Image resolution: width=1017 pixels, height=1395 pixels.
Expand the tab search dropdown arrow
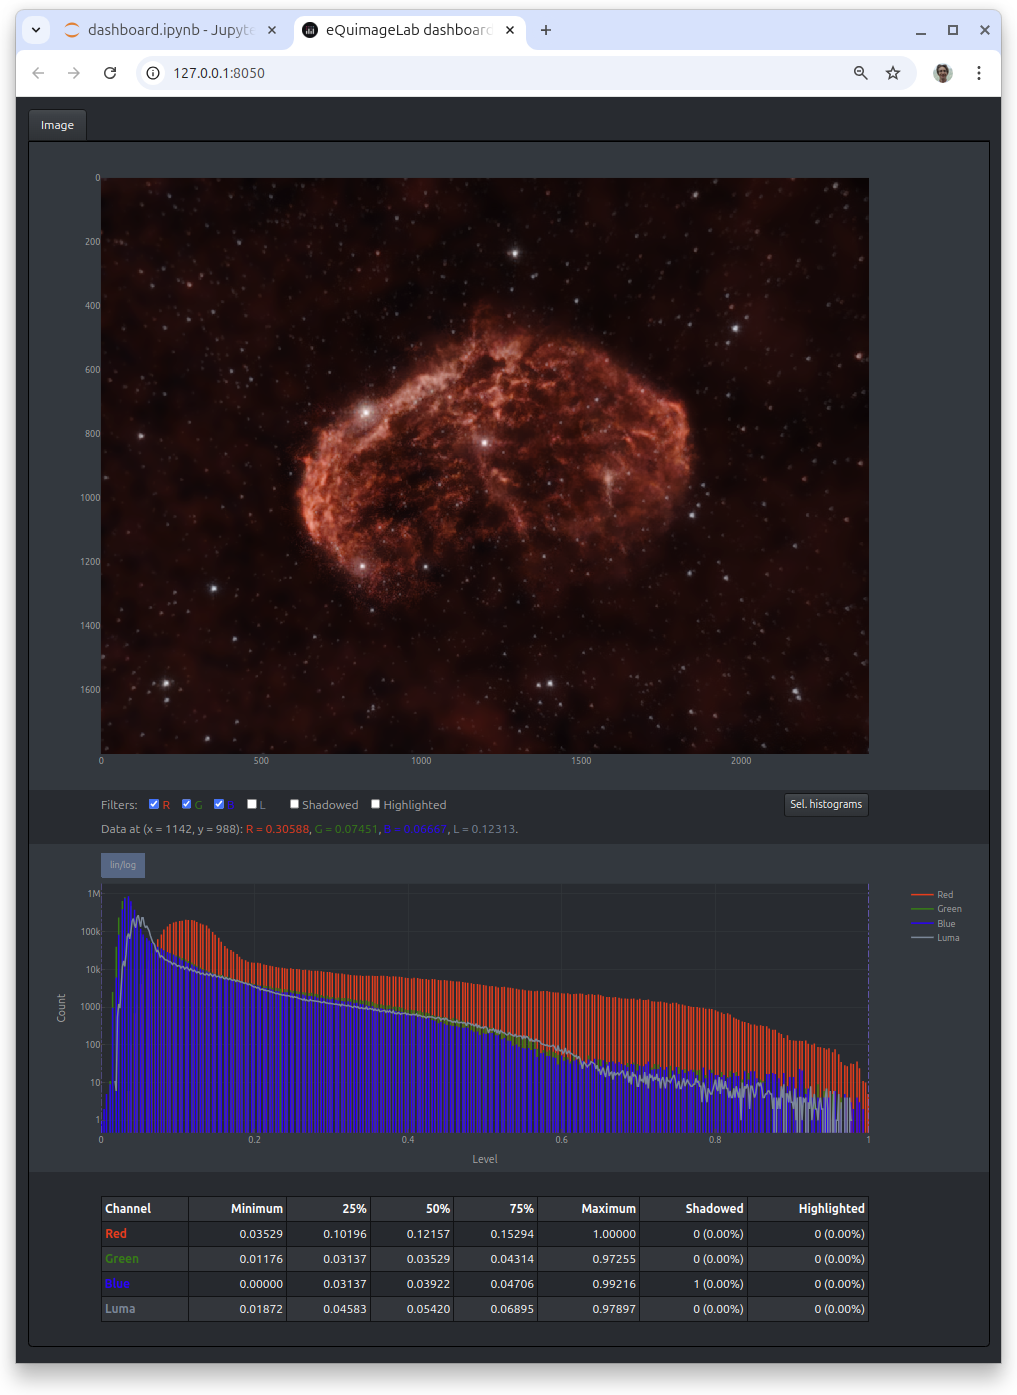click(36, 30)
